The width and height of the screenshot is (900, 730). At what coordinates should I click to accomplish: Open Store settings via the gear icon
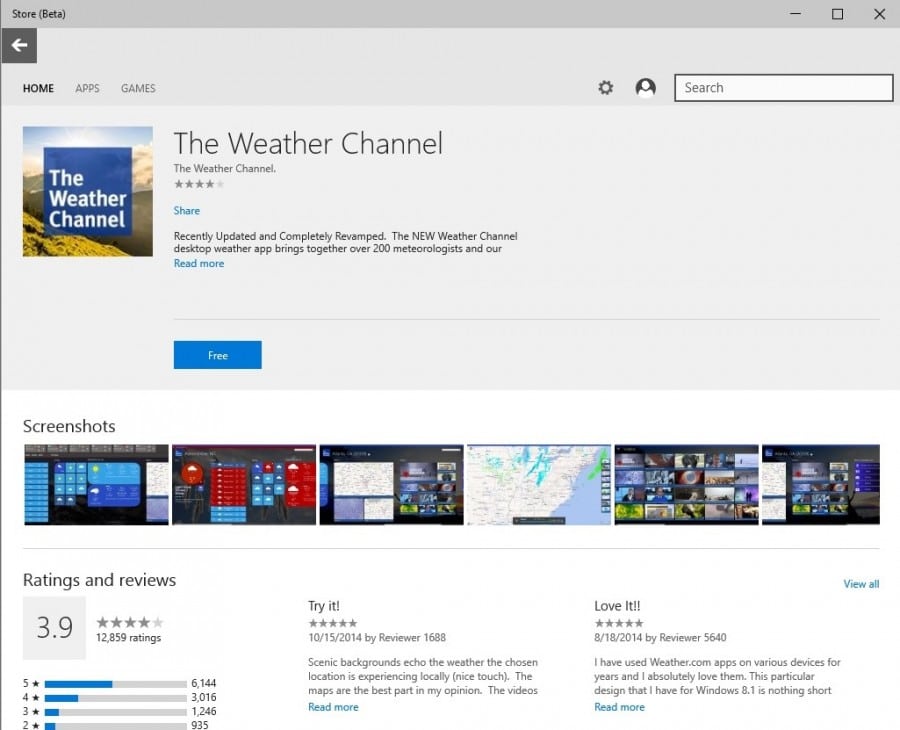click(605, 88)
